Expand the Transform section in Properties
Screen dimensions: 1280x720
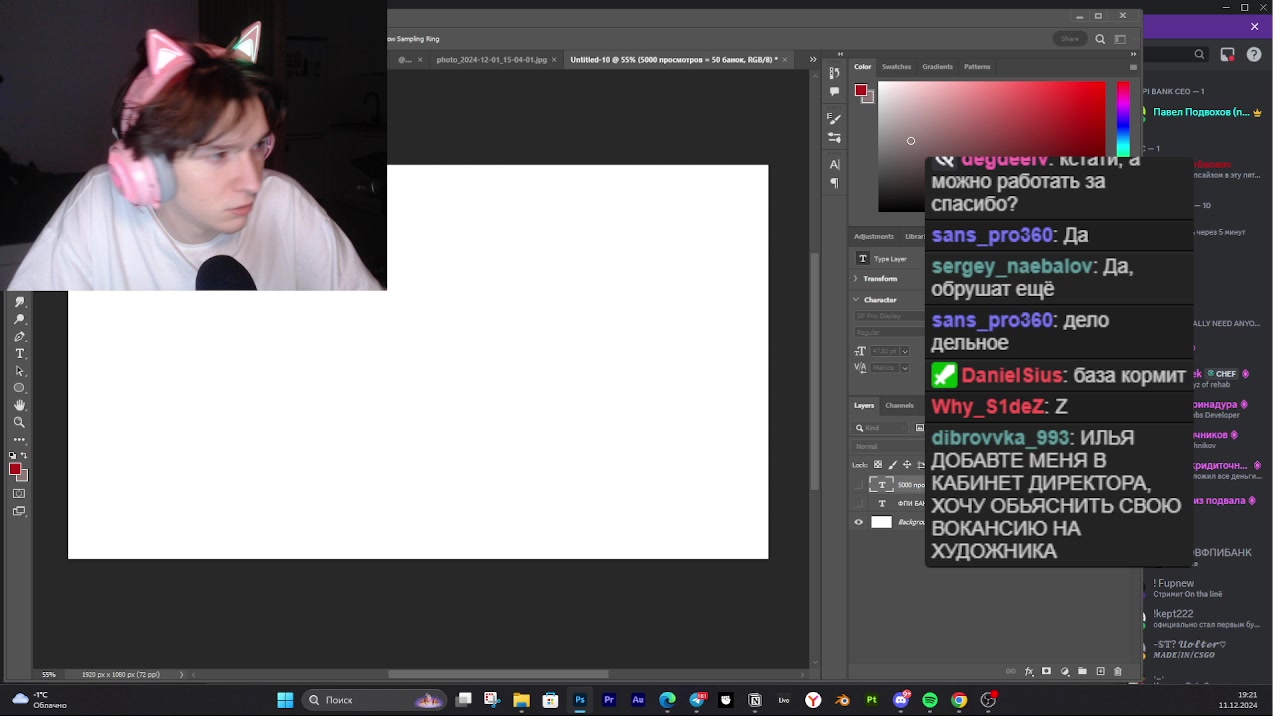(857, 278)
